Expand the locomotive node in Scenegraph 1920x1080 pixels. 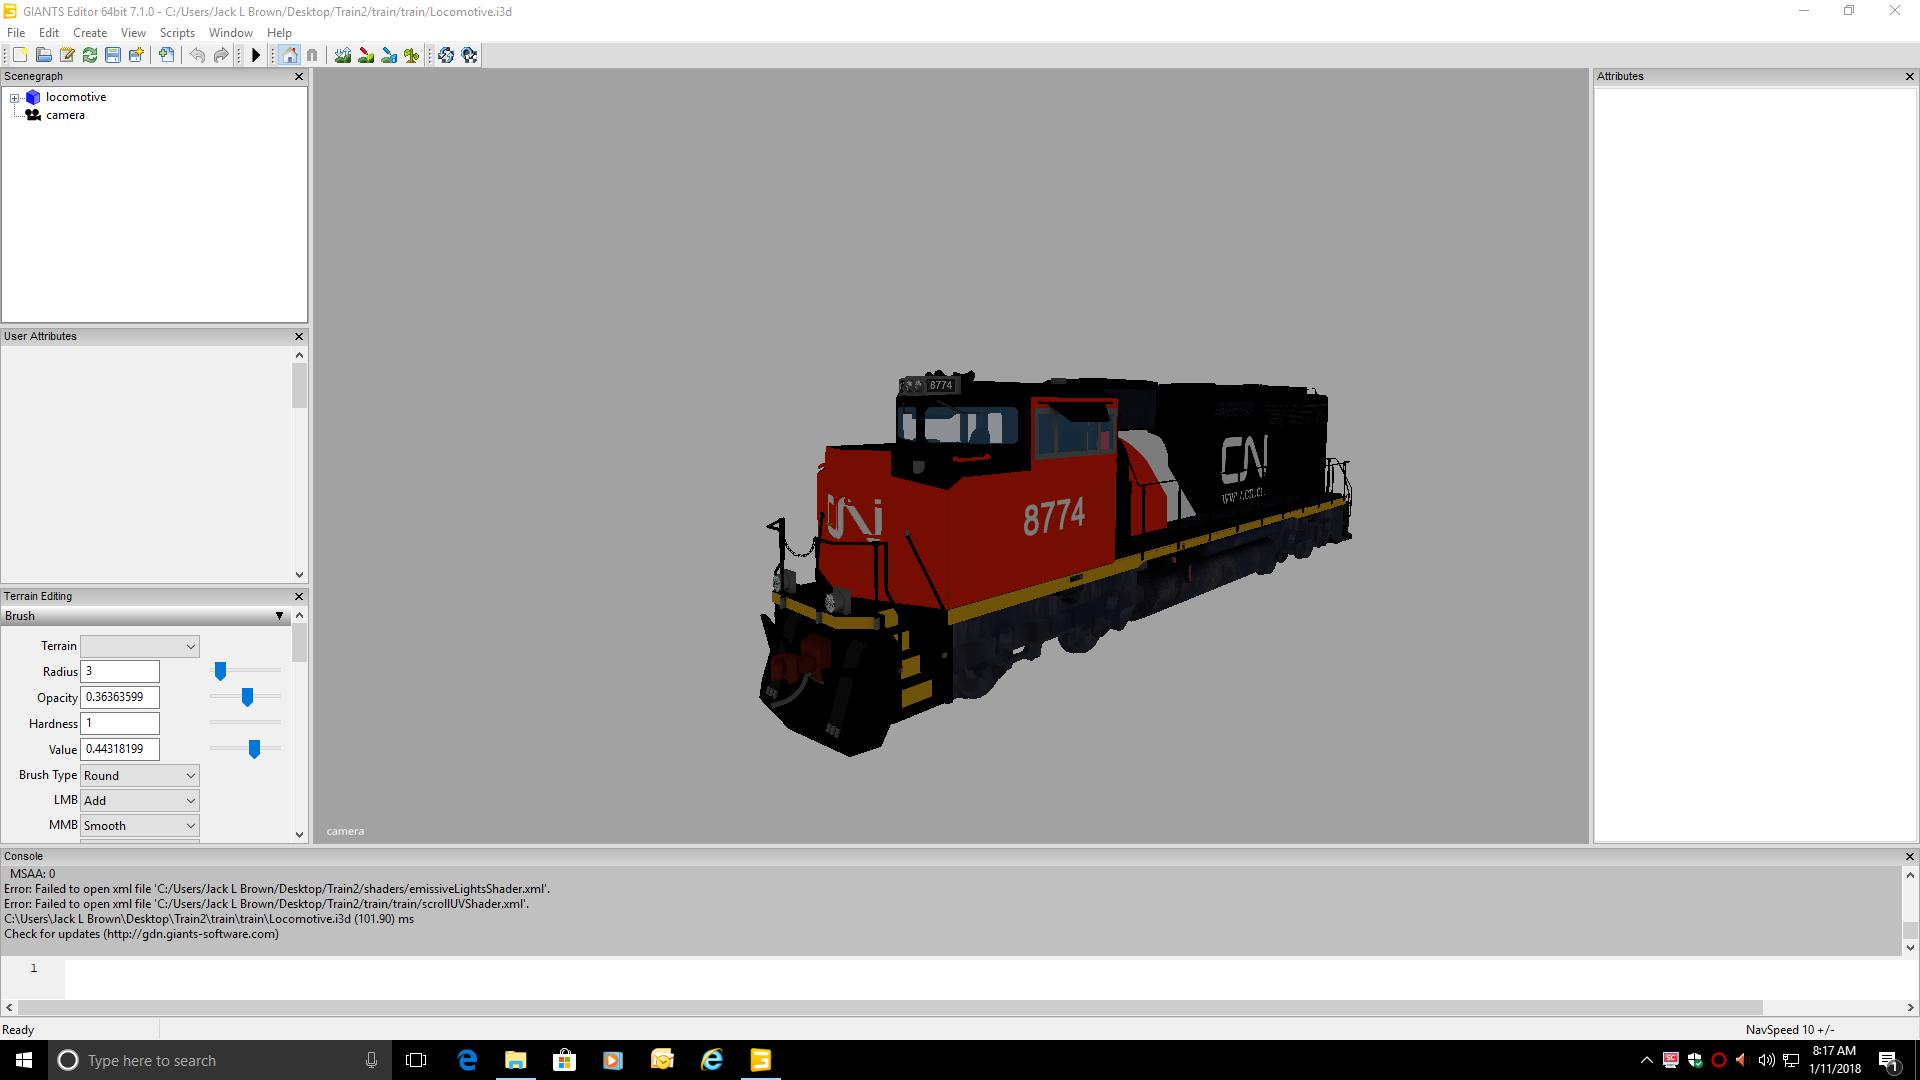click(14, 97)
